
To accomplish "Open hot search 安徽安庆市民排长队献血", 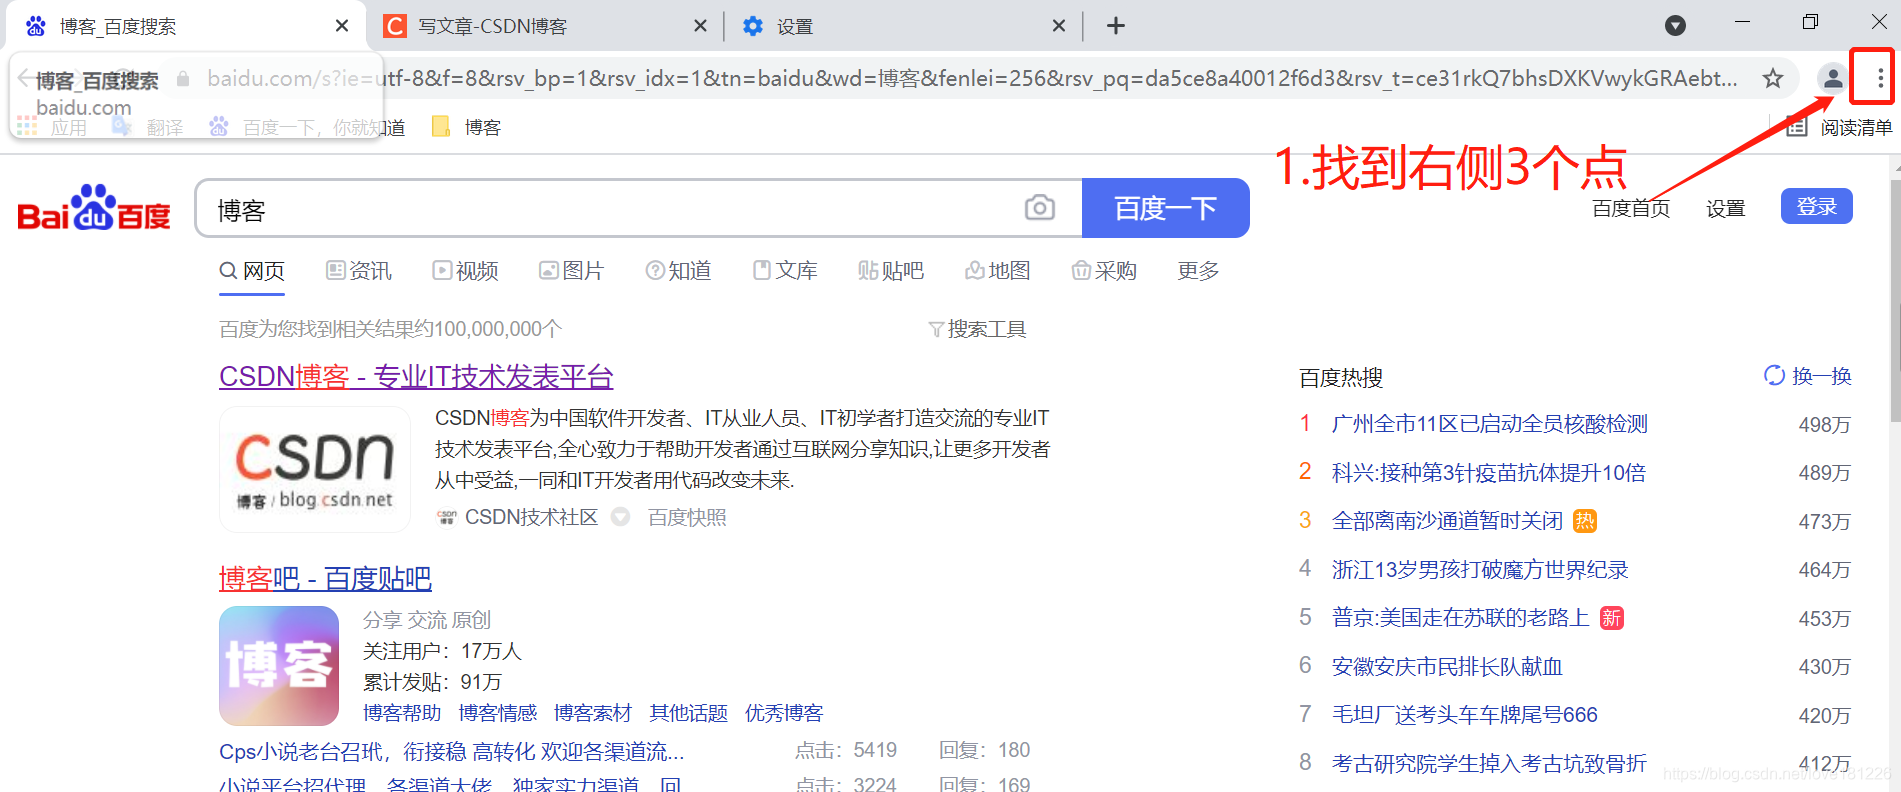I will click(x=1447, y=666).
